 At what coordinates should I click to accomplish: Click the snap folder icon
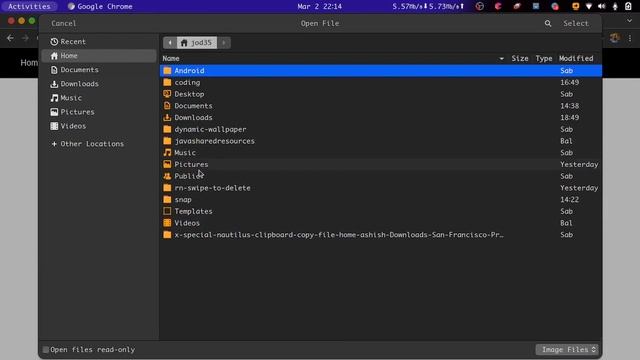point(167,200)
